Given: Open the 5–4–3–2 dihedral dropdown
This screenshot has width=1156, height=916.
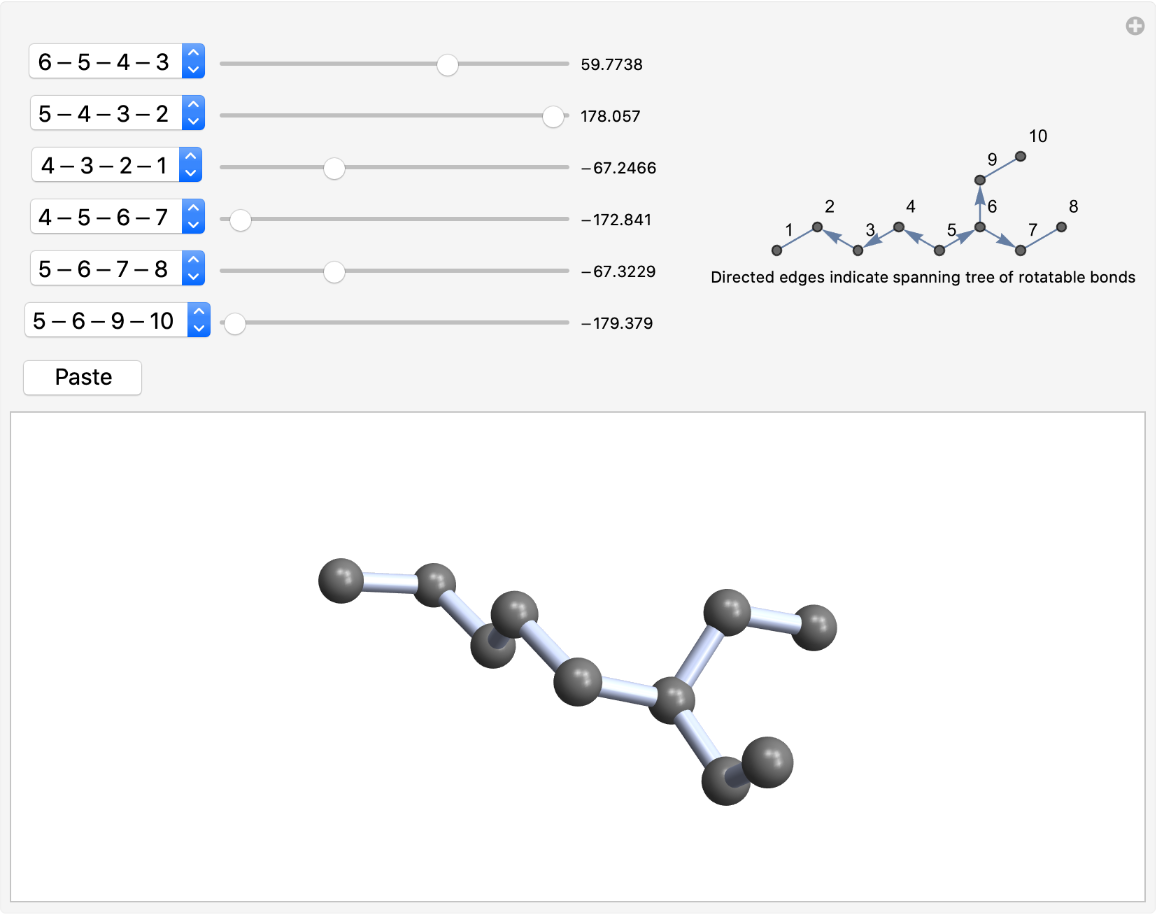Looking at the screenshot, I should [x=117, y=114].
